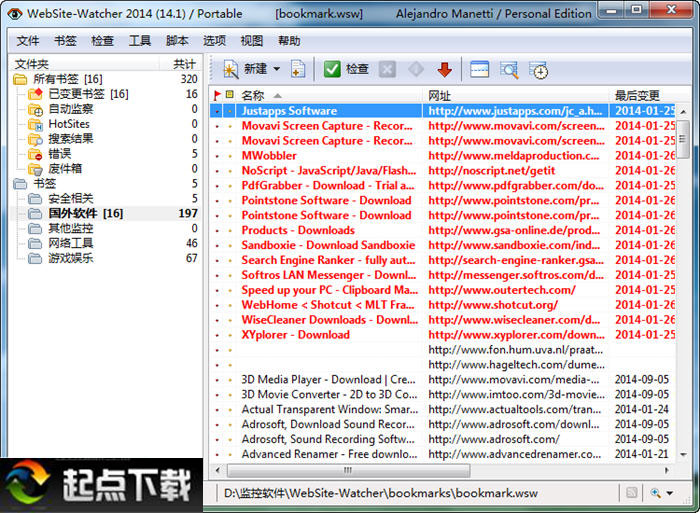The width and height of the screenshot is (700, 513).
Task: Click the horizontal scrollbar right arrow
Action: 667,470
